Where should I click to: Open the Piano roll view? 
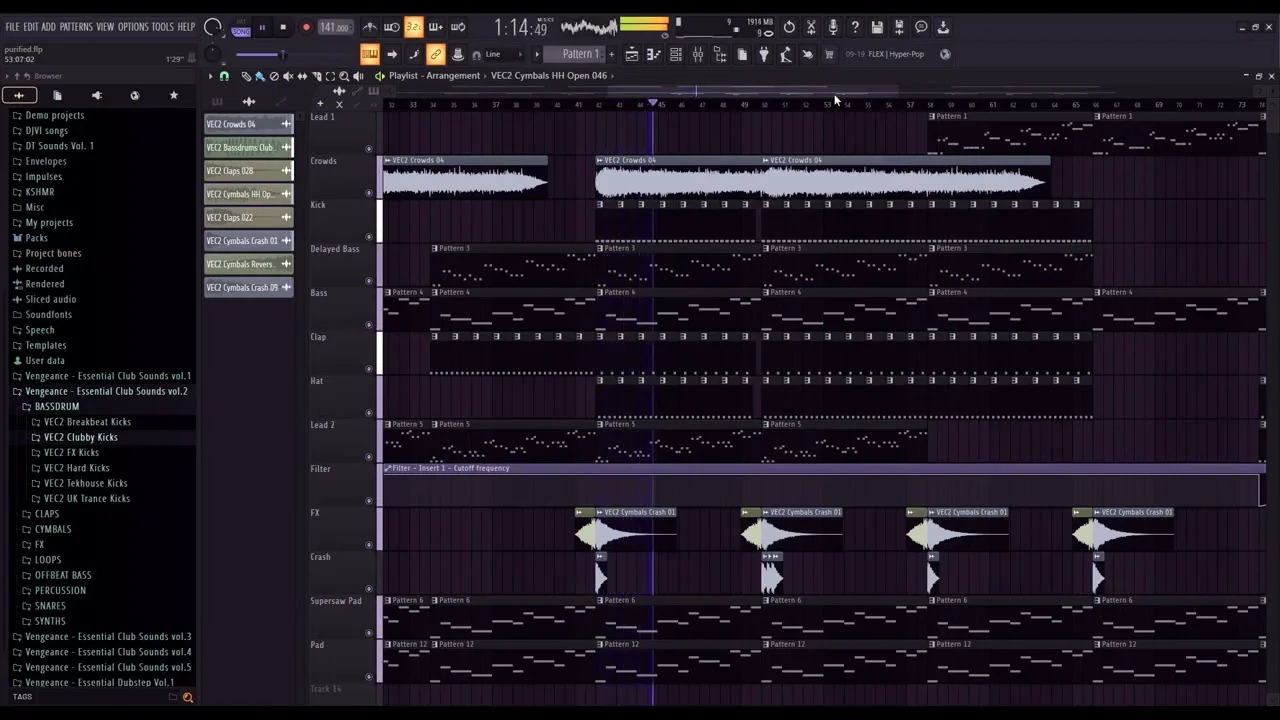coord(654,54)
